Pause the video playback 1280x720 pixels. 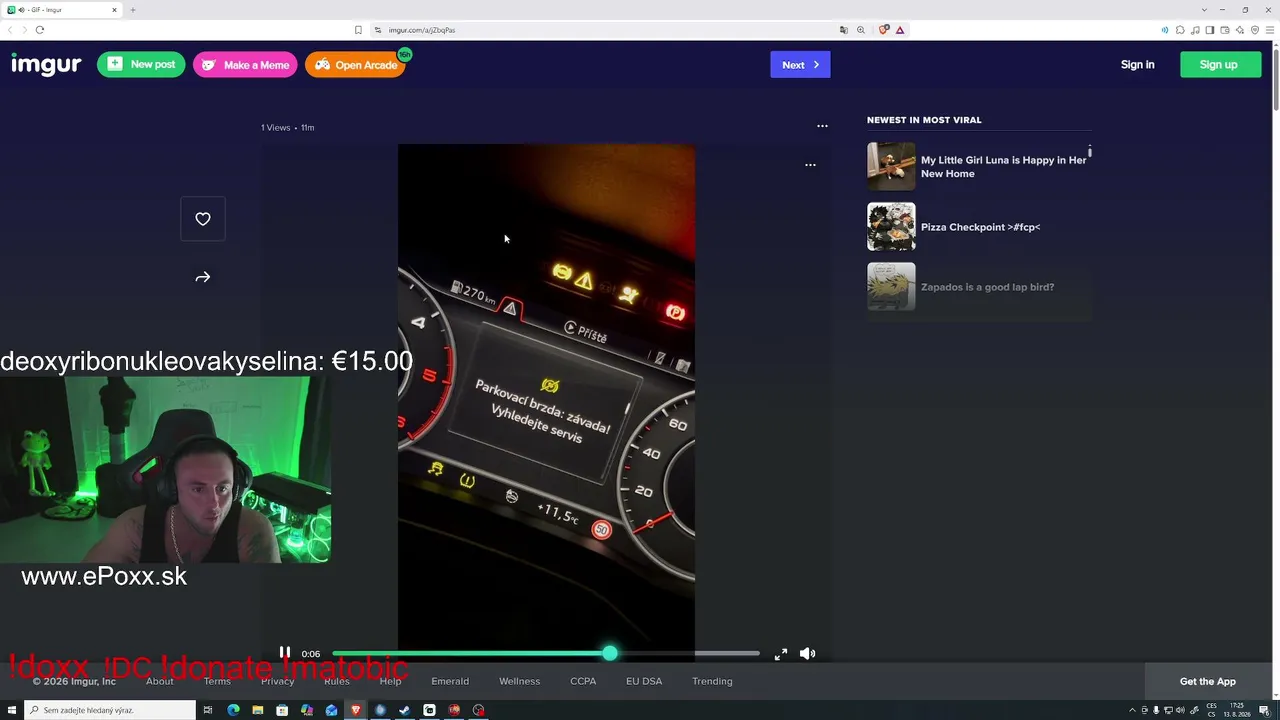[285, 653]
